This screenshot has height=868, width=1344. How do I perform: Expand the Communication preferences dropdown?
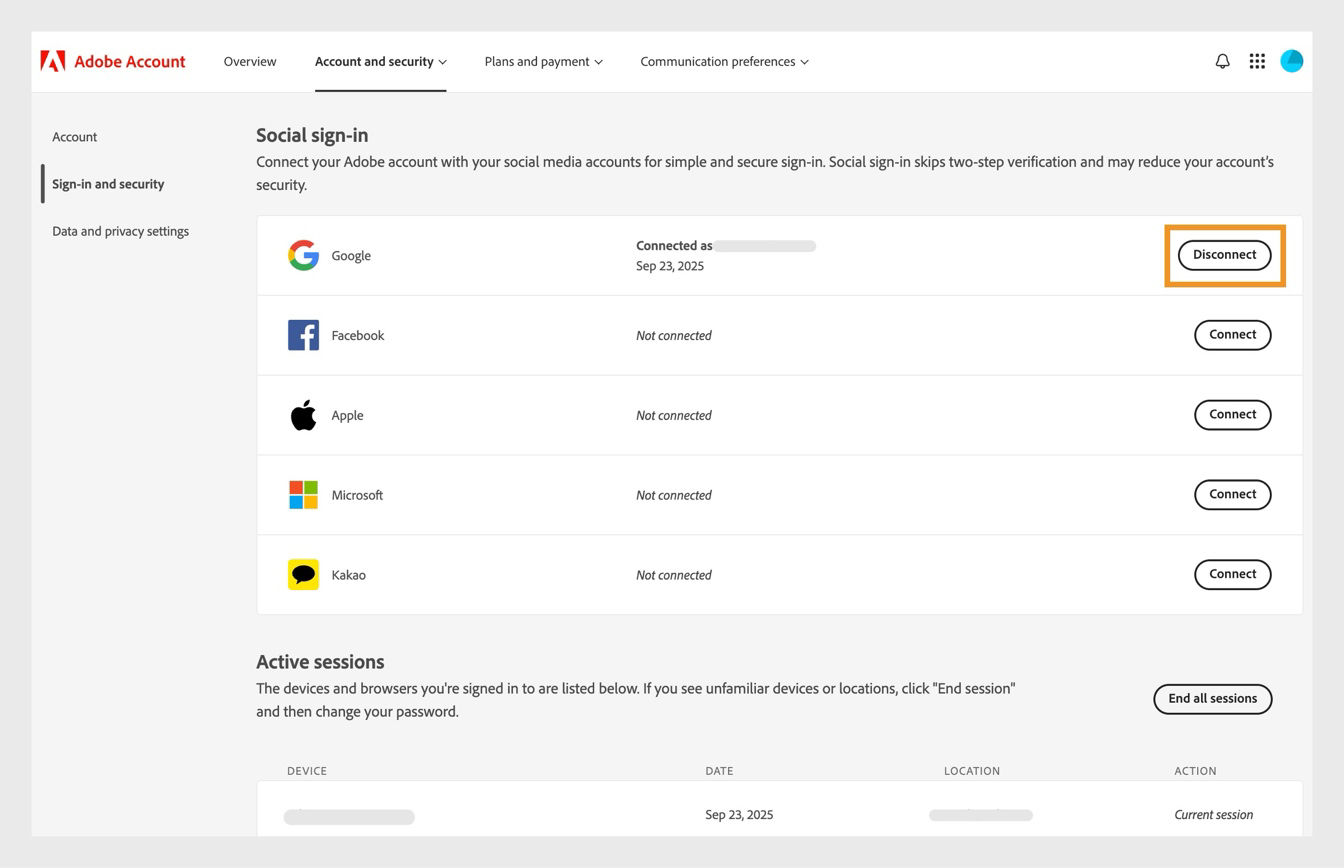pyautogui.click(x=723, y=61)
